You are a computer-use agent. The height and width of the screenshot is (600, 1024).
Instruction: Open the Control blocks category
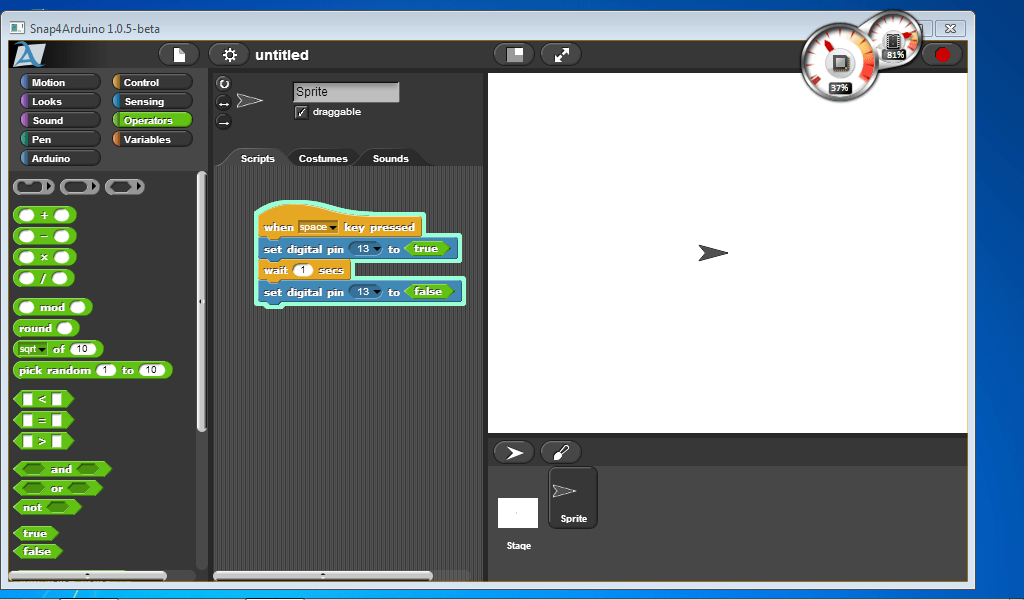pyautogui.click(x=152, y=82)
